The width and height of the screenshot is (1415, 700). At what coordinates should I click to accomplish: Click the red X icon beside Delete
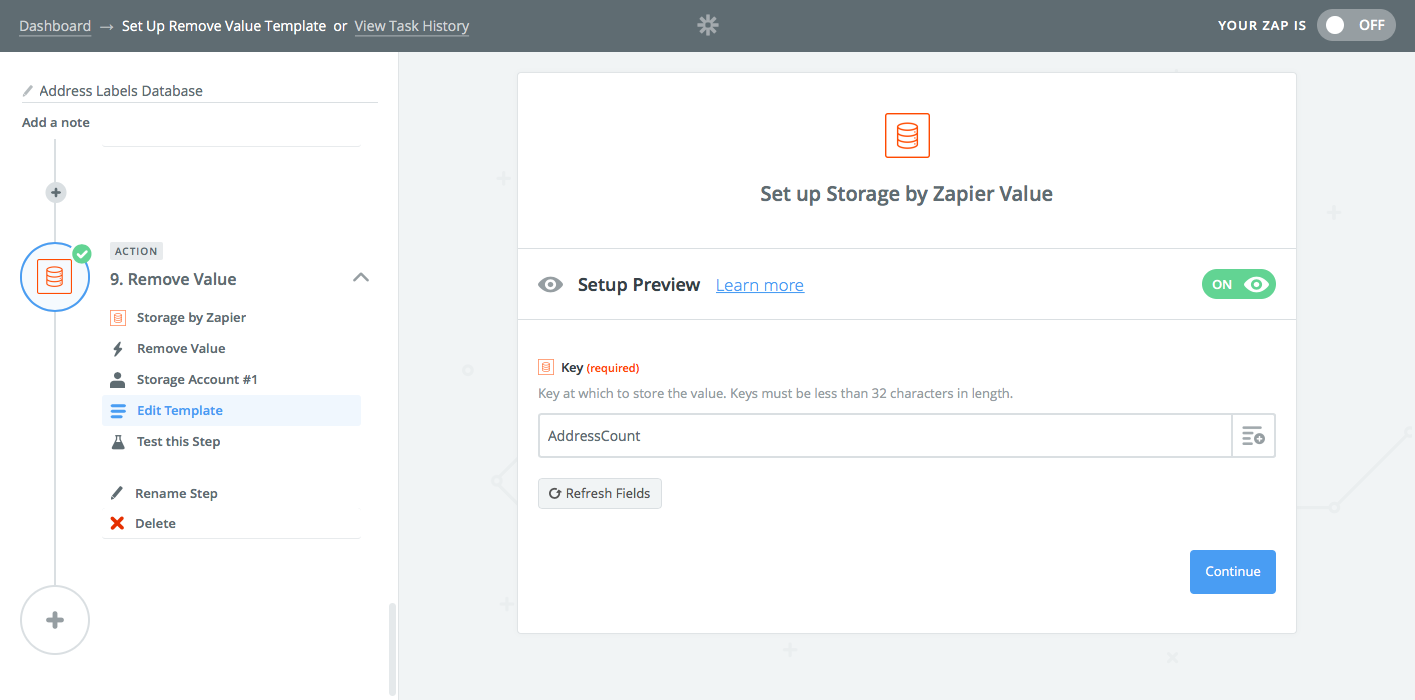[x=117, y=523]
